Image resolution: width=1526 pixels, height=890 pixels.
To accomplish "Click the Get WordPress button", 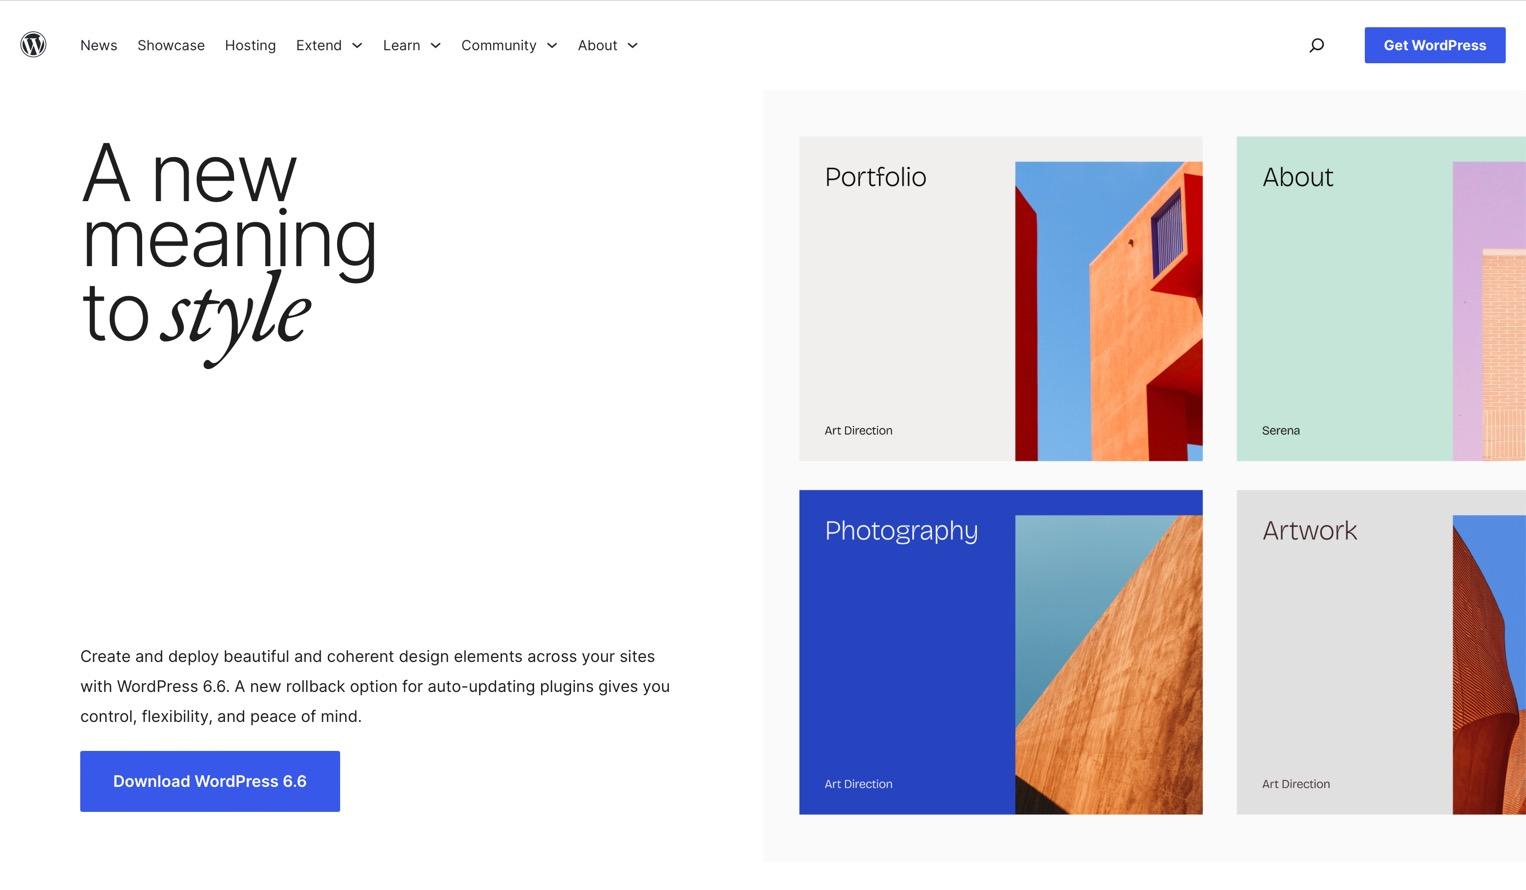I will [1435, 45].
